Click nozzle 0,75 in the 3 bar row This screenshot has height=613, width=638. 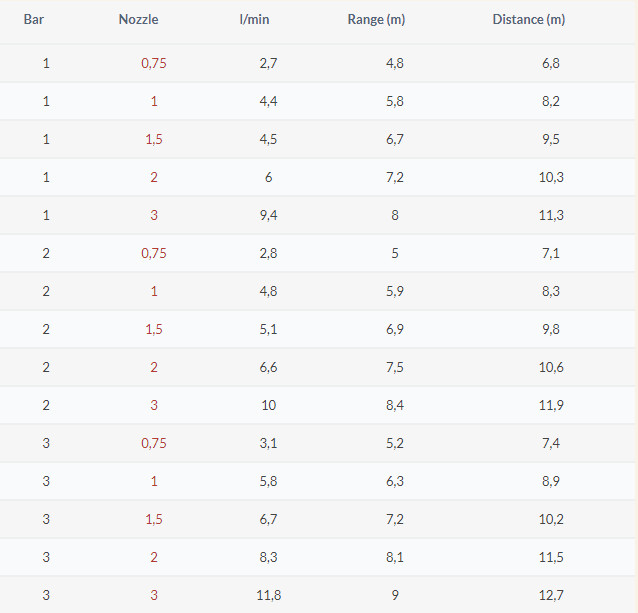pyautogui.click(x=154, y=443)
